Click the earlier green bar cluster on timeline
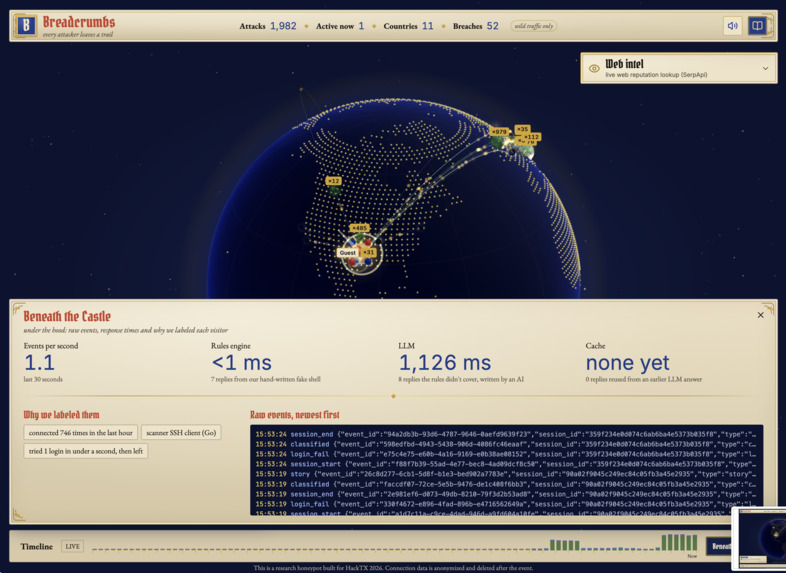Viewport: 786px width, 573px height. [564, 545]
